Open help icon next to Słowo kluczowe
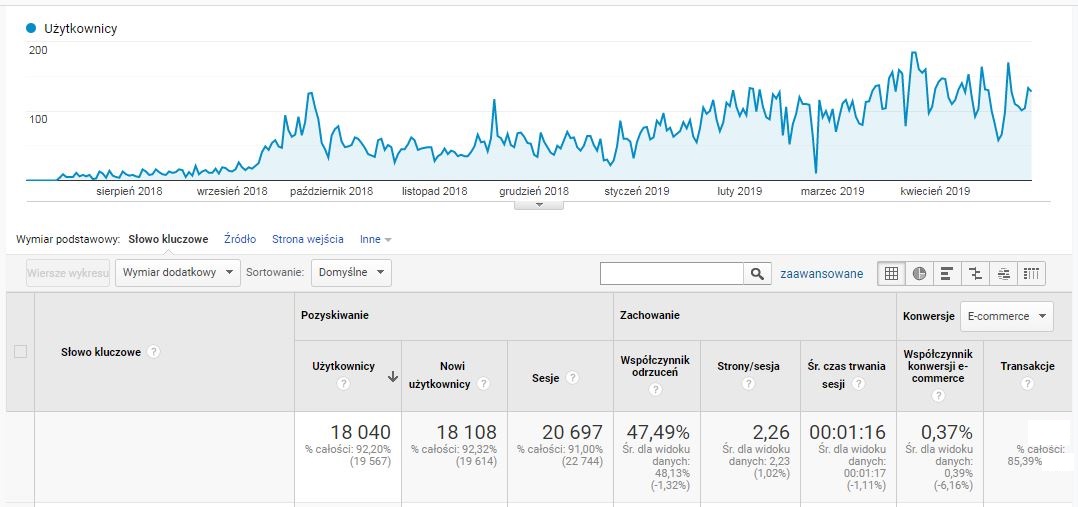Image resolution: width=1078 pixels, height=507 pixels. [x=153, y=352]
